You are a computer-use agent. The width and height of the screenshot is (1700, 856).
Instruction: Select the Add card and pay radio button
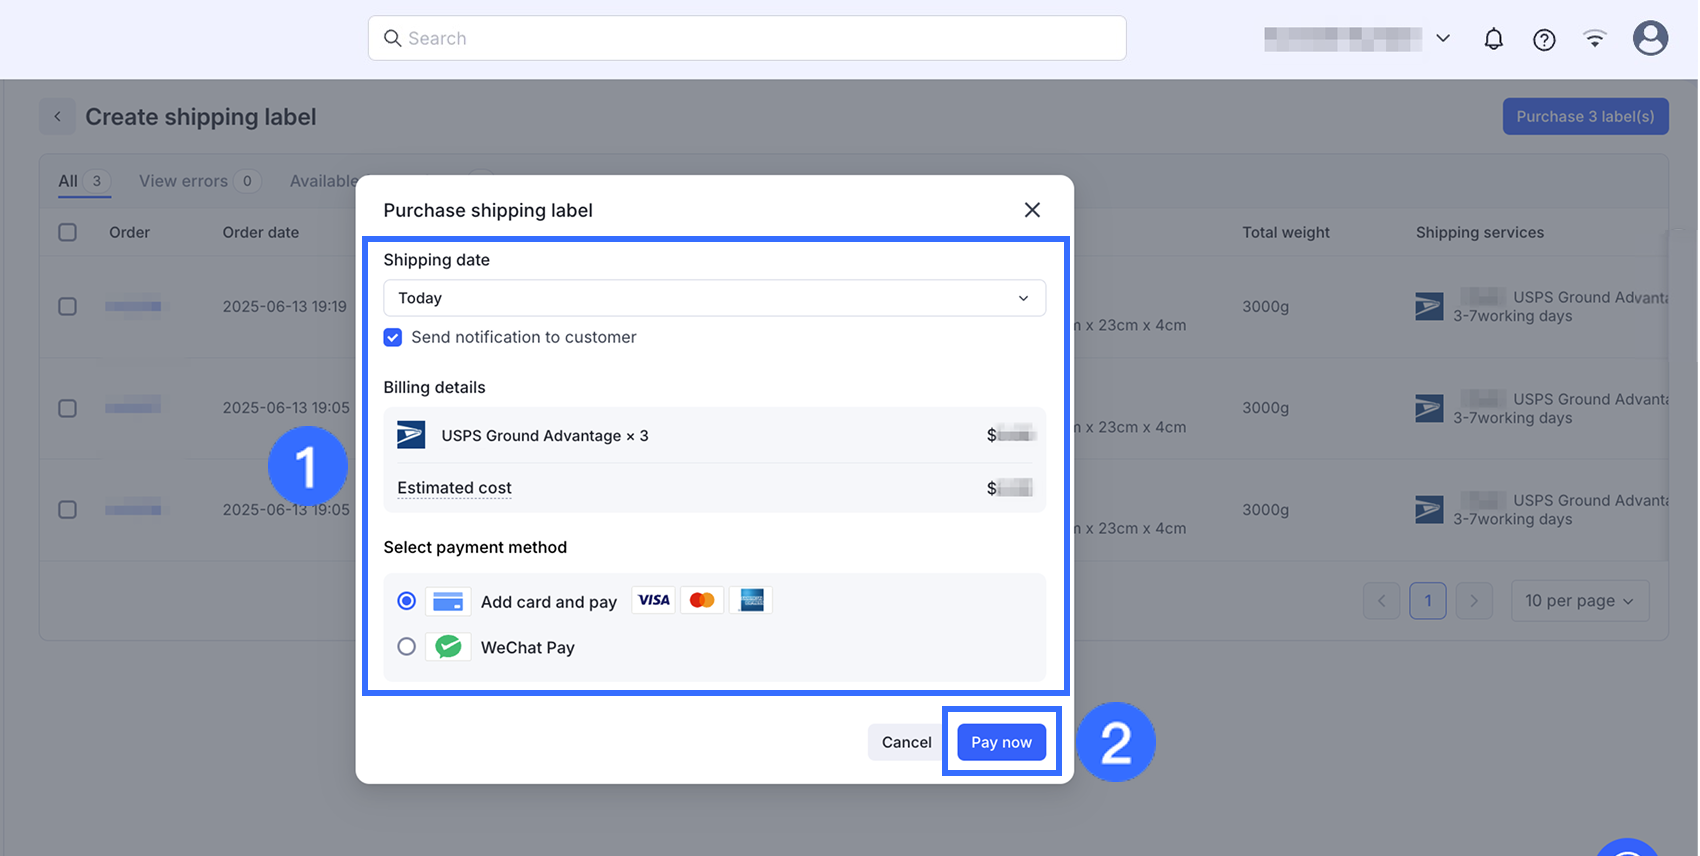[x=406, y=601]
